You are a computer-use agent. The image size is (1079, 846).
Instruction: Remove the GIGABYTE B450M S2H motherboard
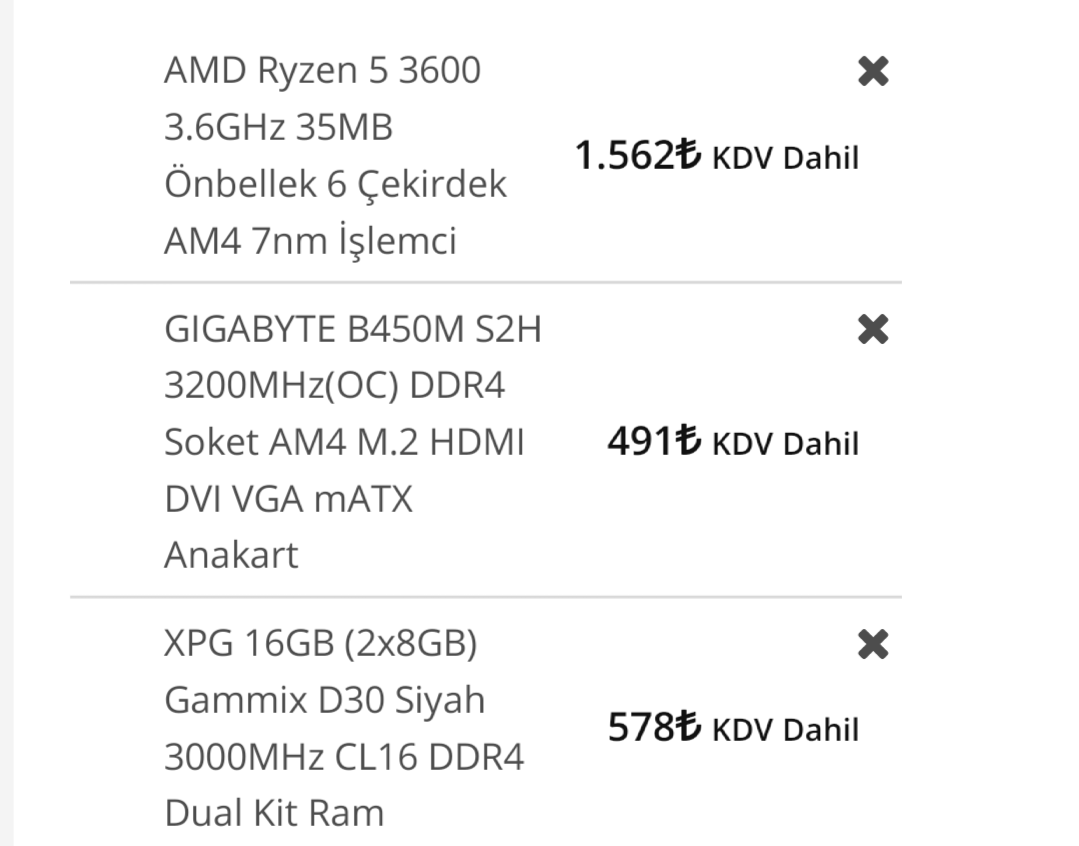coord(873,329)
